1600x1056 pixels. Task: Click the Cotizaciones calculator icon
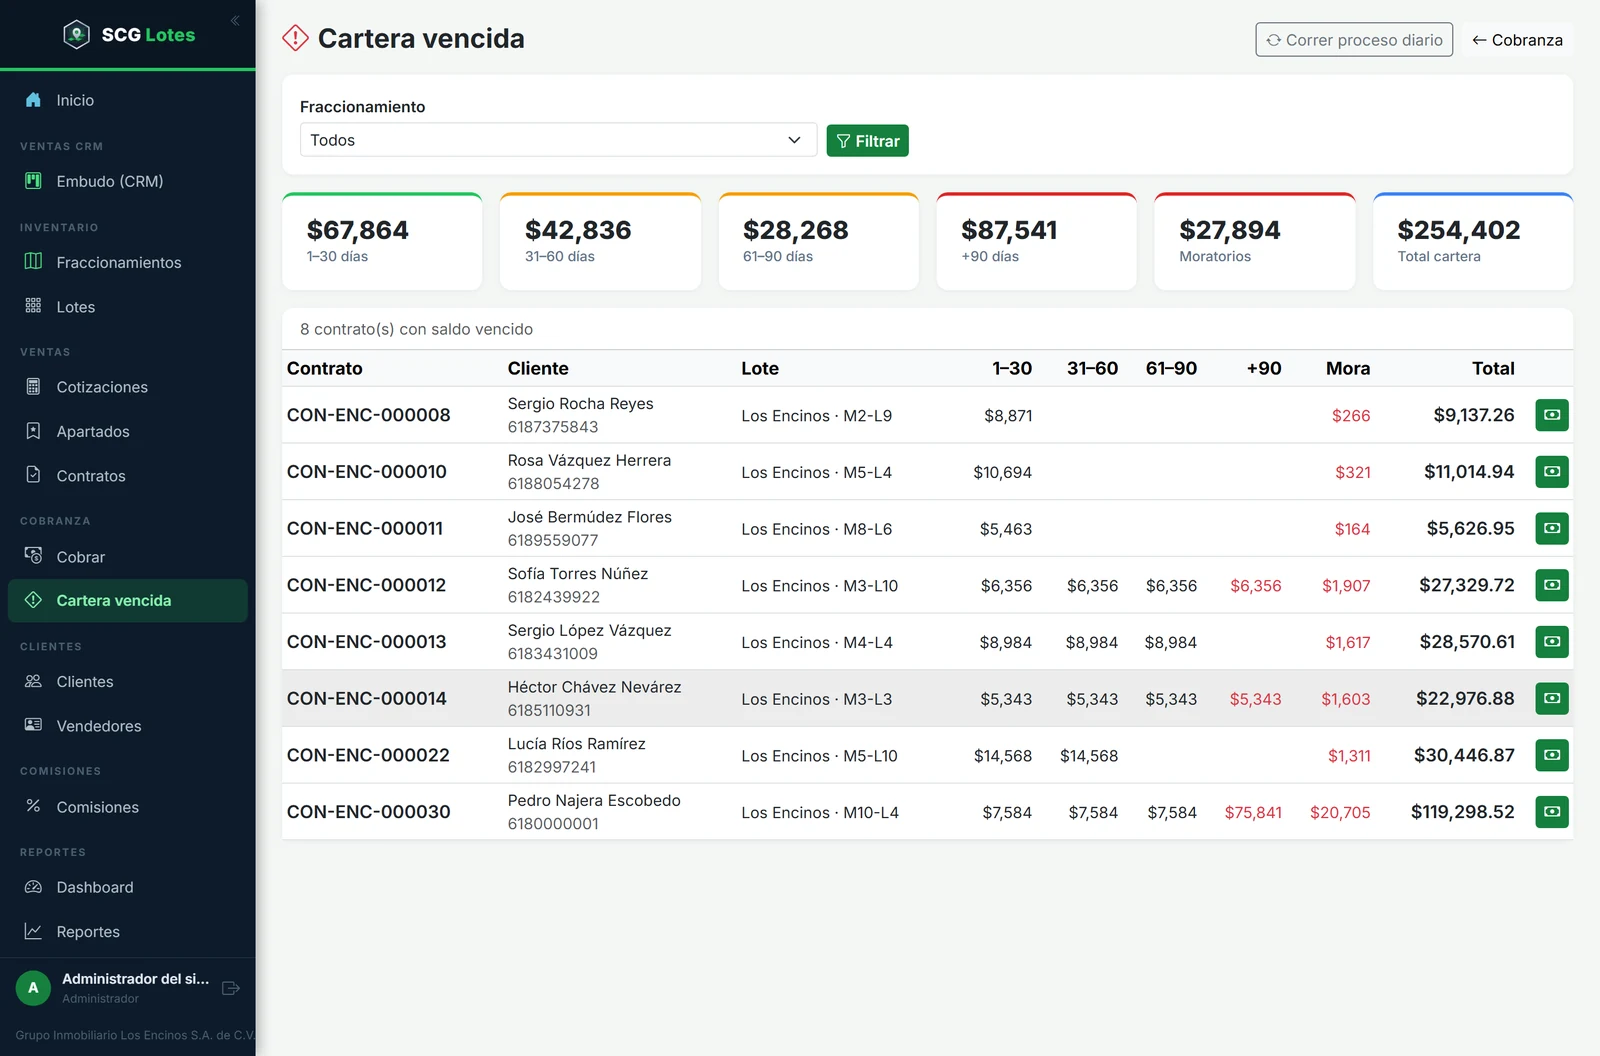pos(33,387)
